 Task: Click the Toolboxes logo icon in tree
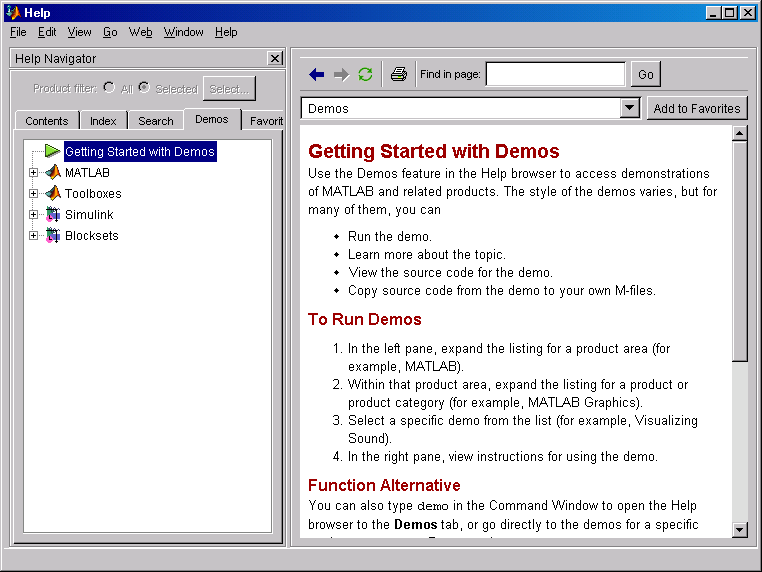pyautogui.click(x=53, y=193)
